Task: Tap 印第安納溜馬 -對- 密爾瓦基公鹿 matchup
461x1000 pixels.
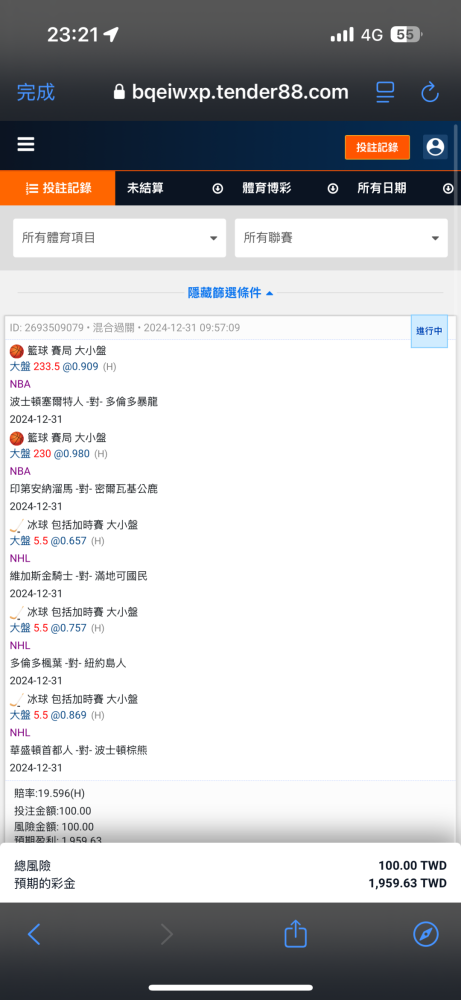Action: pyautogui.click(x=84, y=489)
